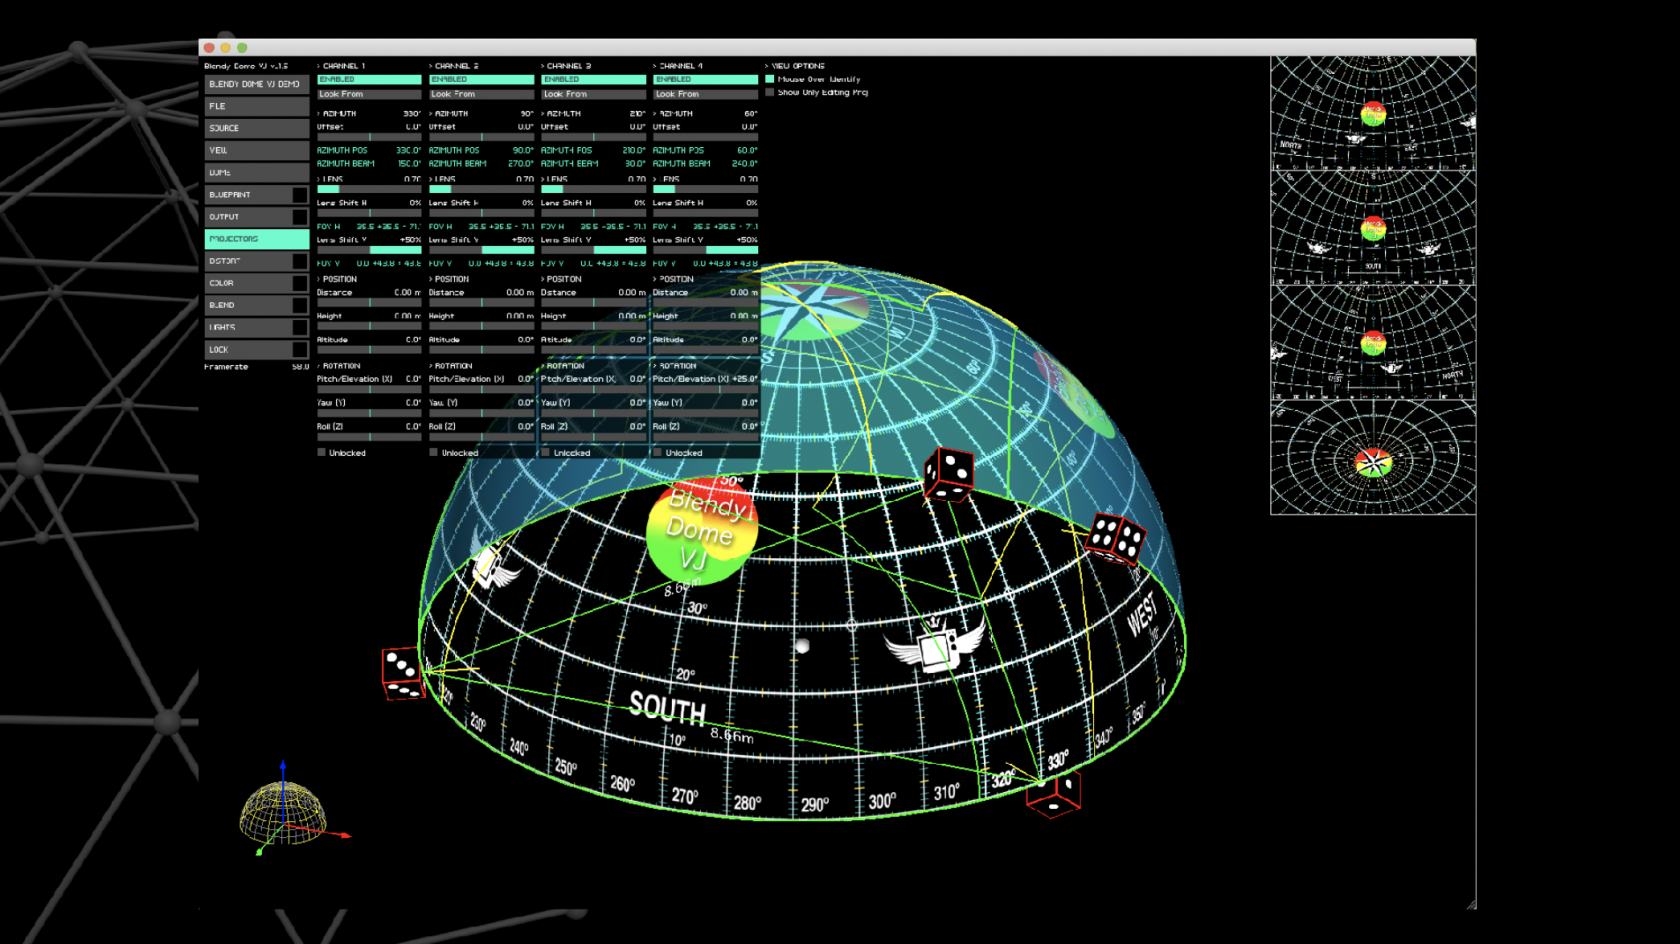Viewport: 1680px width, 944px height.
Task: Open the first projector preview labeled NORTH
Action: 1373,113
